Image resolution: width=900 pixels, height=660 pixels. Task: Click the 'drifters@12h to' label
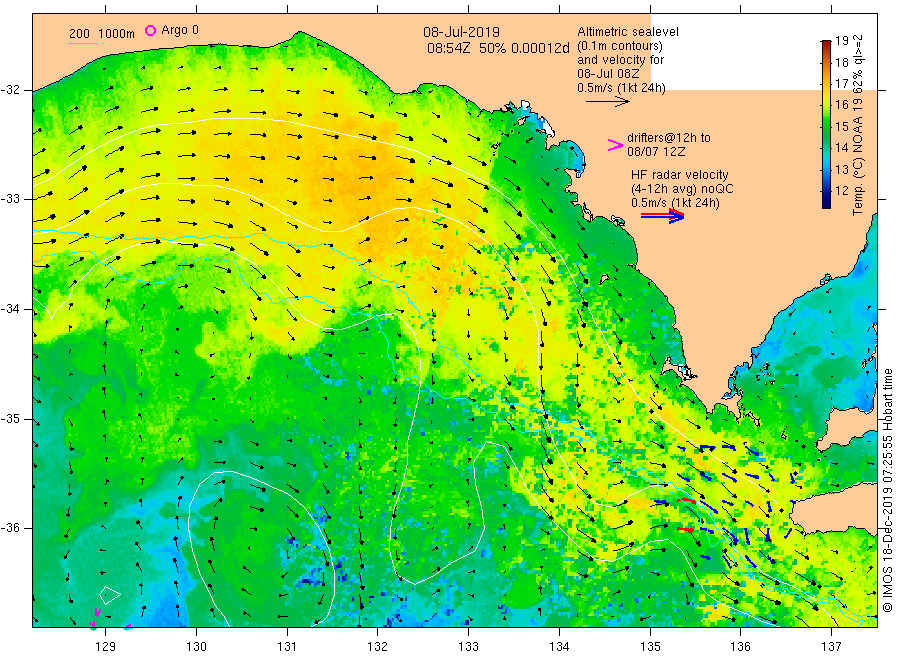[x=669, y=138]
